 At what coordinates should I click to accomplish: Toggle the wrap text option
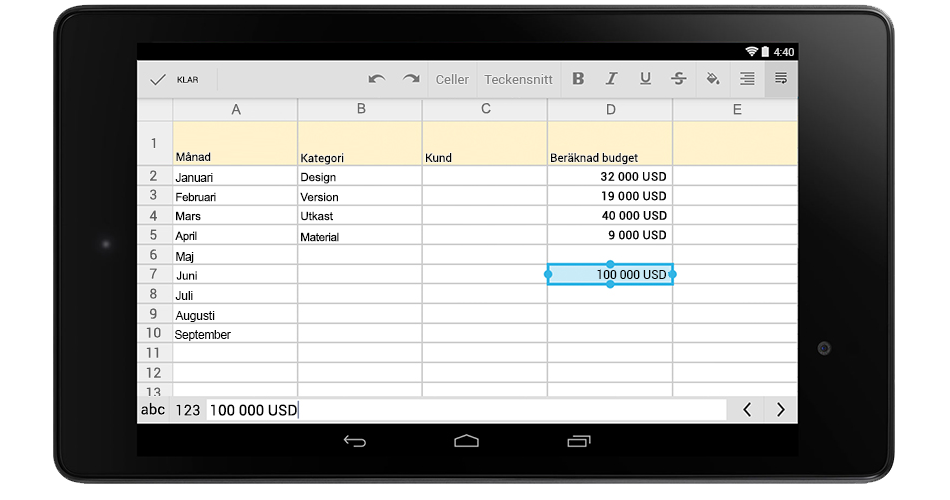781,79
